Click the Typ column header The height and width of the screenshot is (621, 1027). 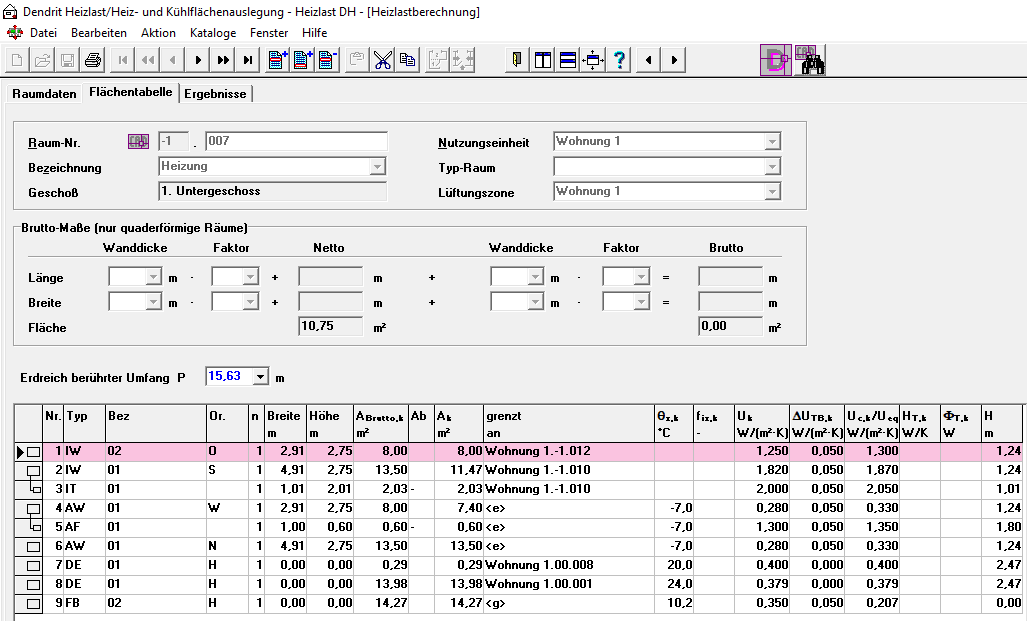[84, 424]
